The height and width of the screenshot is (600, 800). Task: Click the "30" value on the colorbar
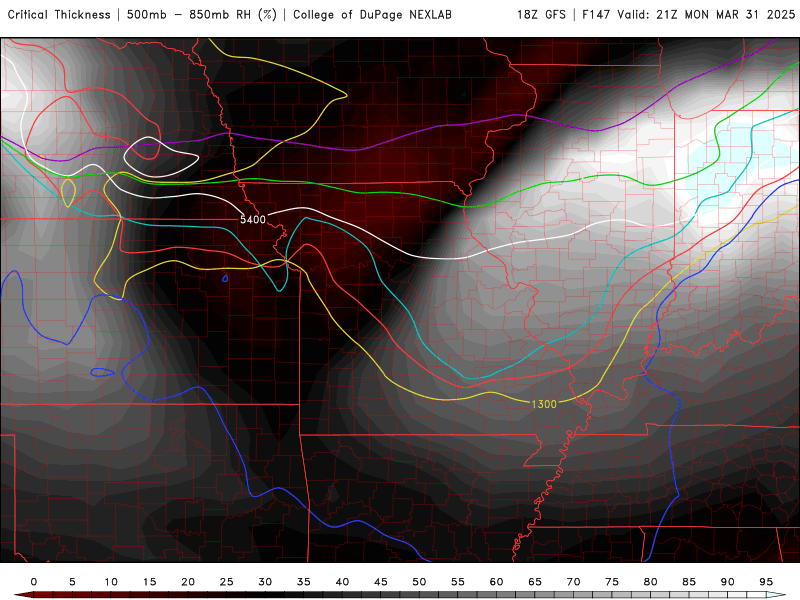[x=265, y=582]
